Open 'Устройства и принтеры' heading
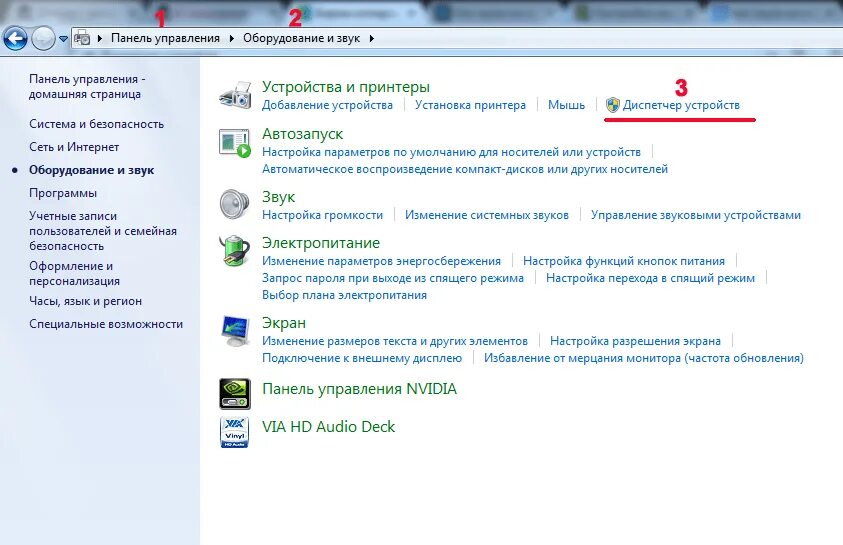This screenshot has height=545, width=843. click(346, 87)
